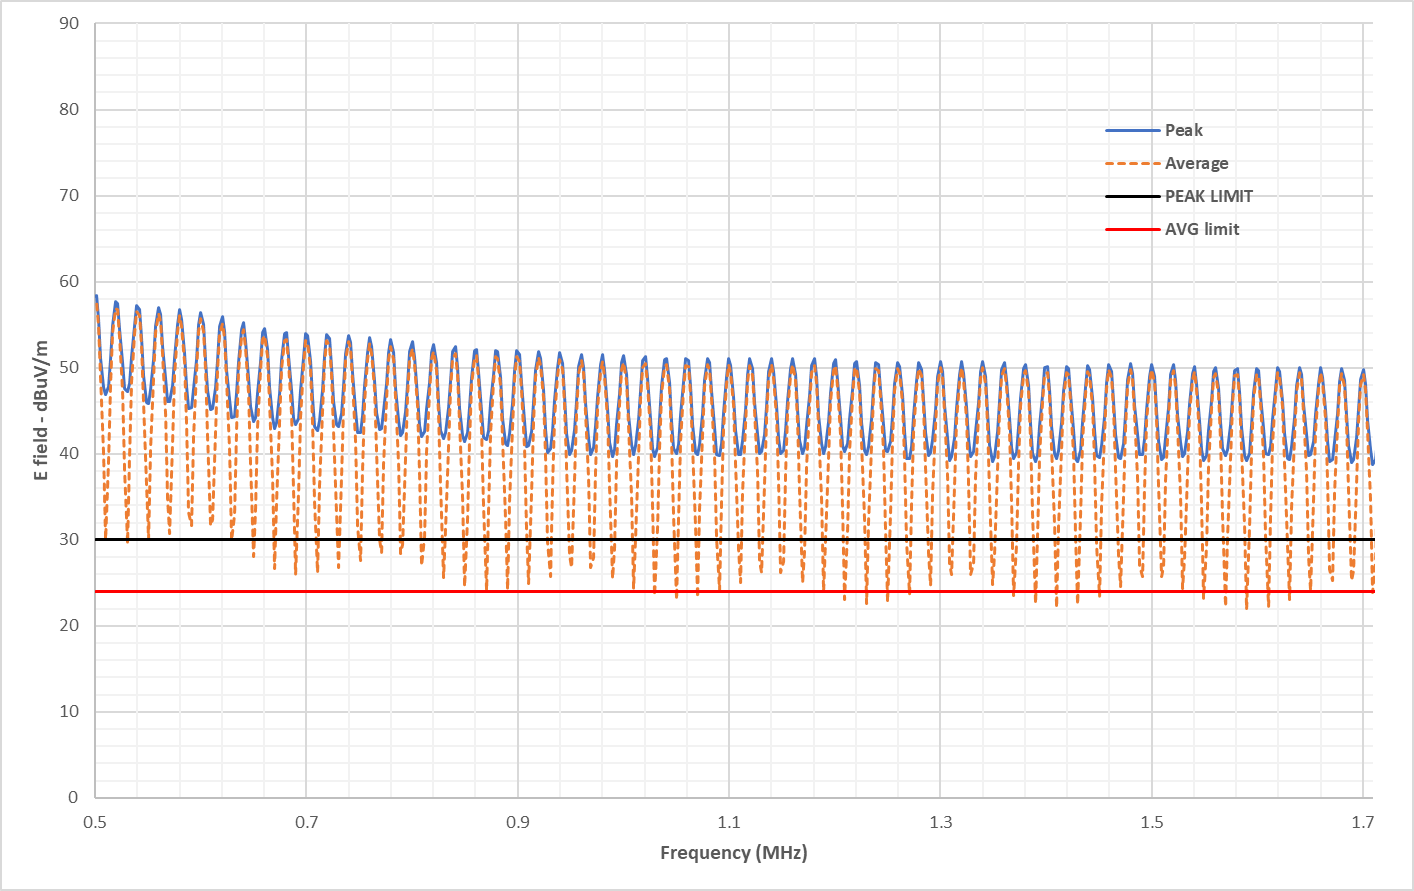Image resolution: width=1414 pixels, height=891 pixels.
Task: Click the 90 label on the vertical axis
Action: [x=69, y=23]
